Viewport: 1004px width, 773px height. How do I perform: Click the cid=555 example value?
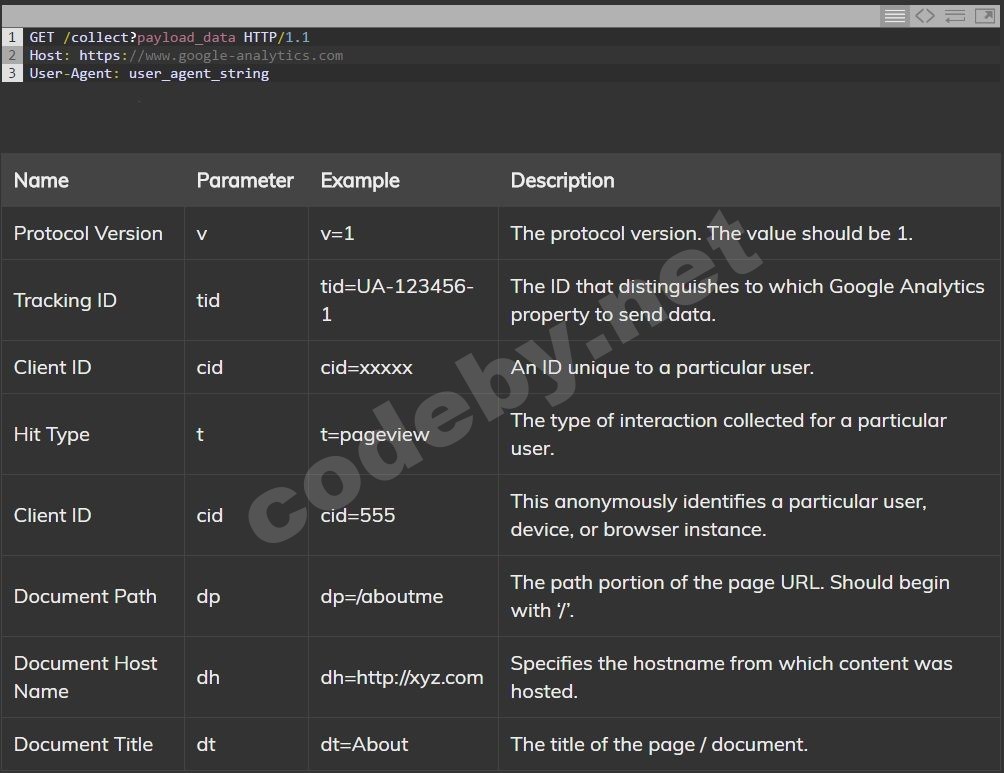pos(358,516)
